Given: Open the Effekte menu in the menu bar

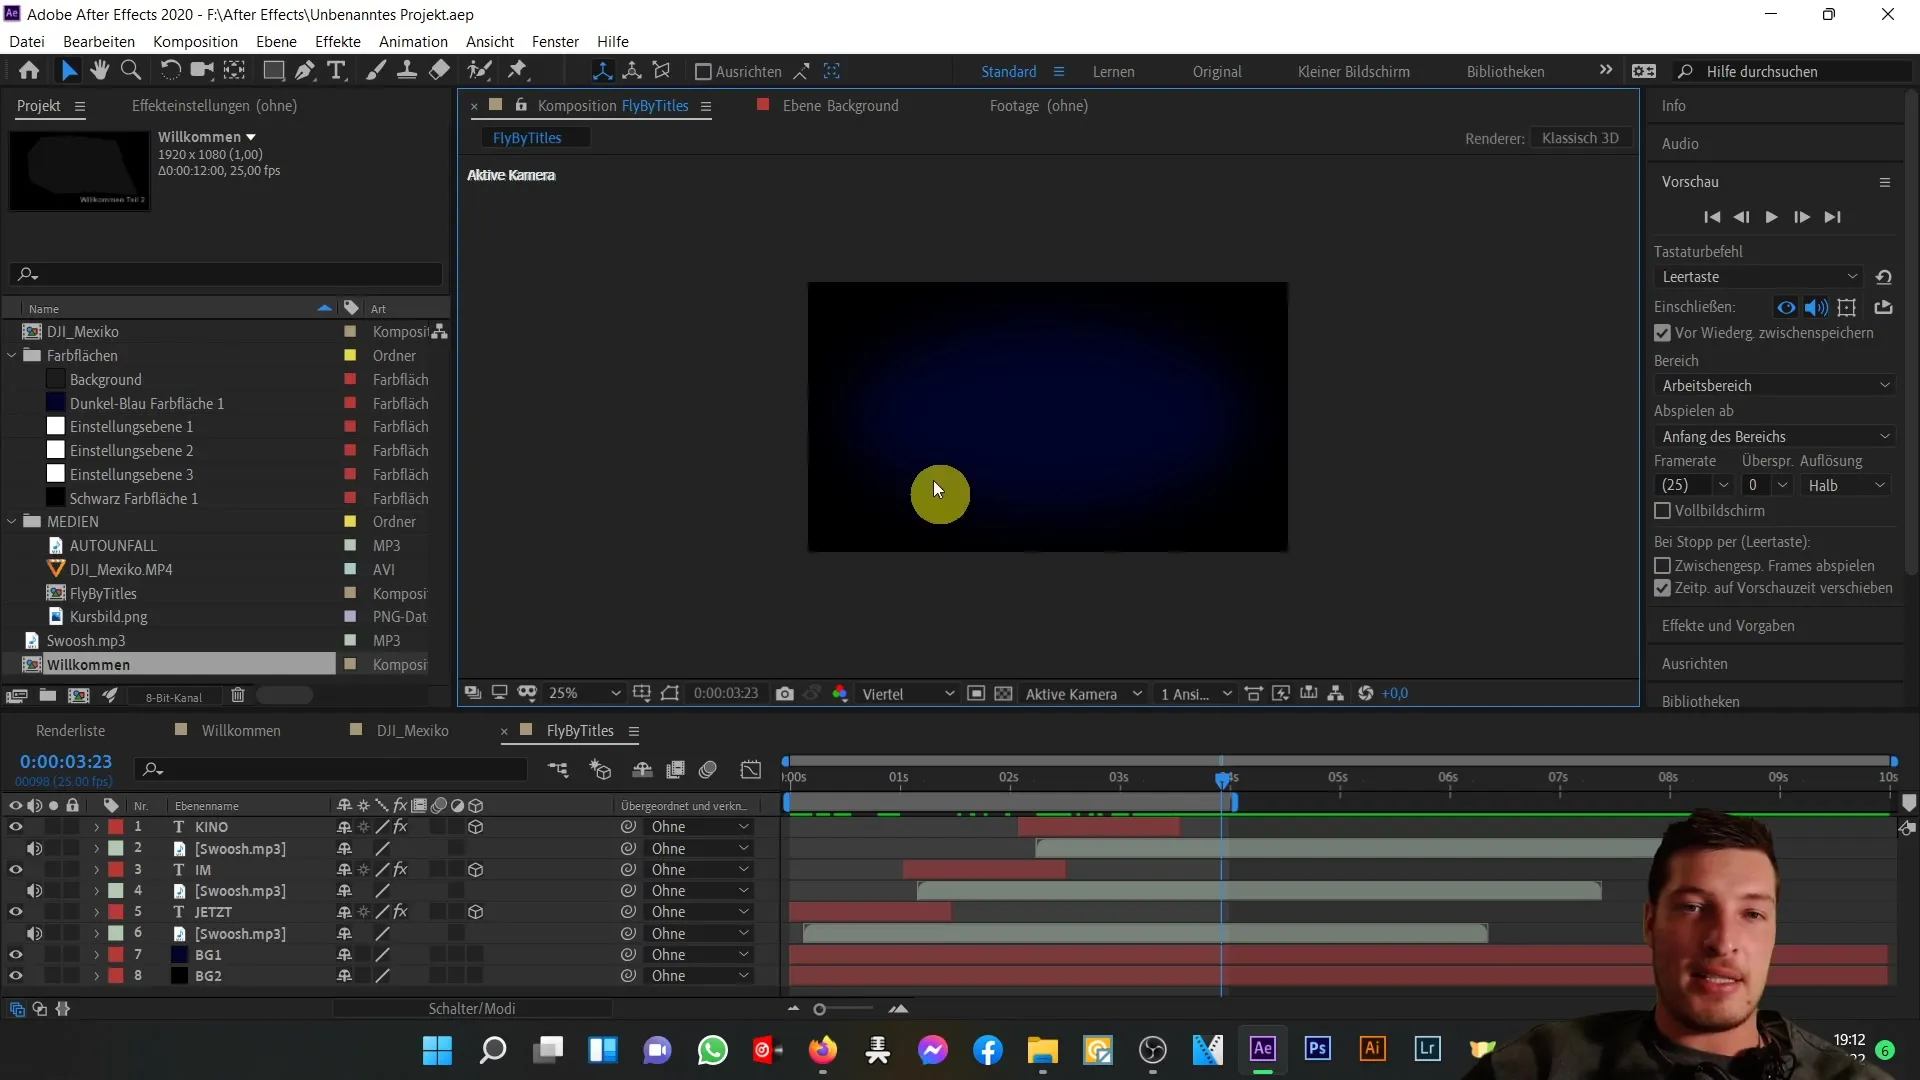Looking at the screenshot, I should 338,41.
